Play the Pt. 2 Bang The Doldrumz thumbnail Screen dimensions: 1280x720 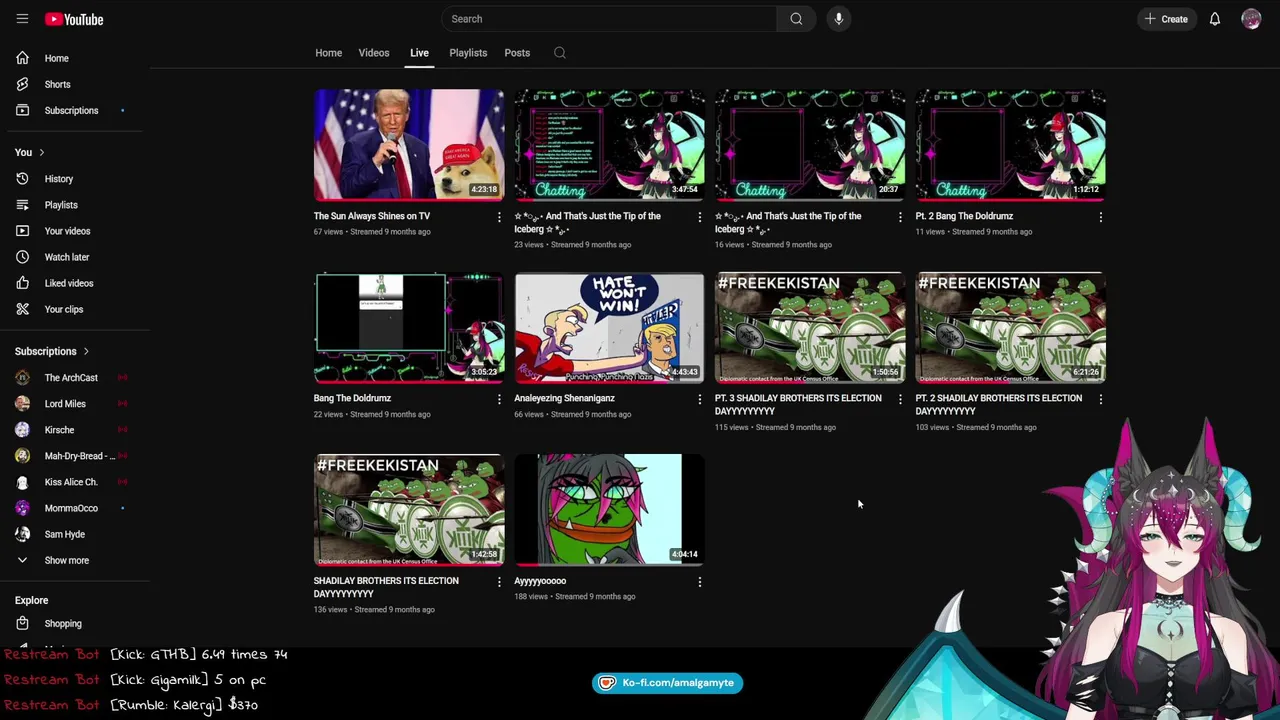click(x=1010, y=145)
